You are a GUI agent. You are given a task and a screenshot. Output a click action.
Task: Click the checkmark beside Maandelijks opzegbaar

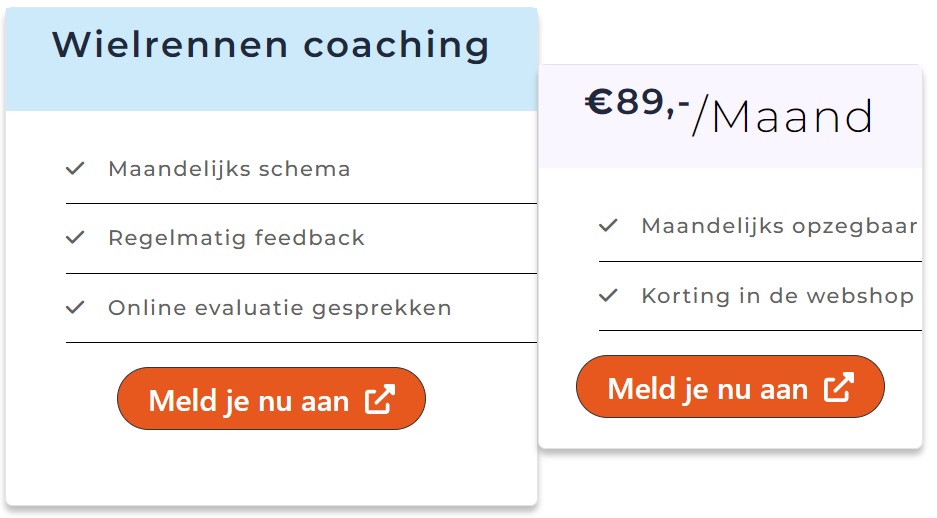point(608,226)
